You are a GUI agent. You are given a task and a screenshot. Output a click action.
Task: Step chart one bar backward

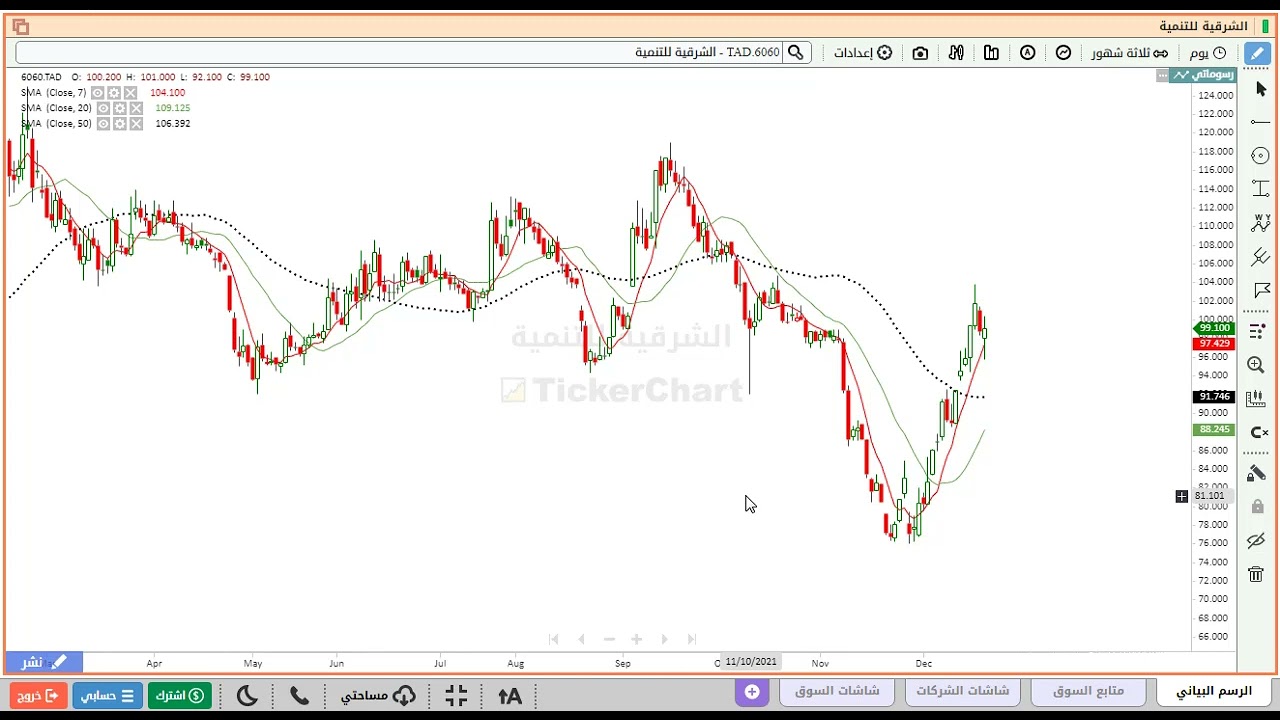click(581, 639)
